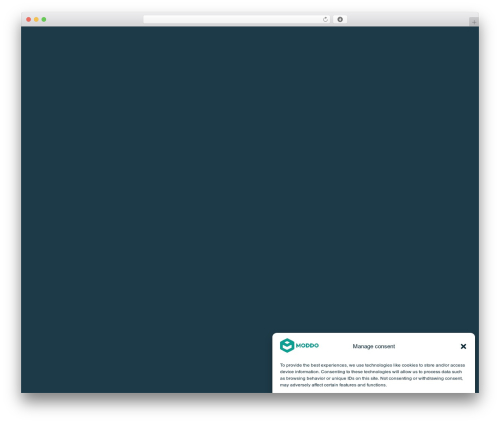Click the "Manage consent" heading text
The image size is (500, 423).
click(374, 346)
